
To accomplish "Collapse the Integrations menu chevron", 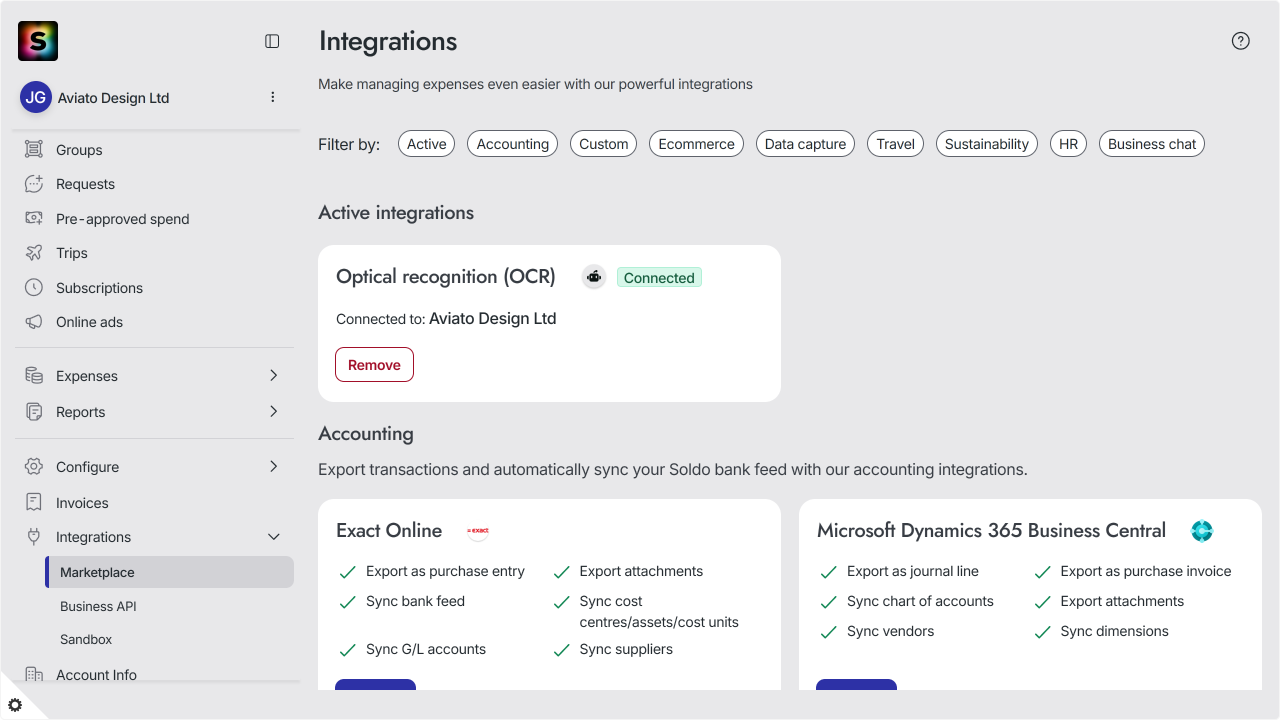I will pos(274,537).
